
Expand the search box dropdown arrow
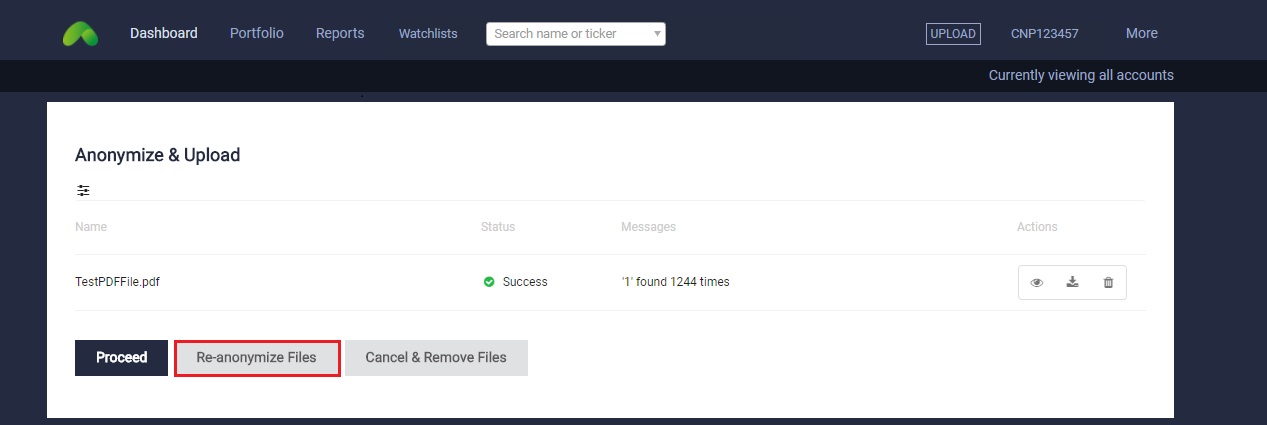(x=657, y=34)
